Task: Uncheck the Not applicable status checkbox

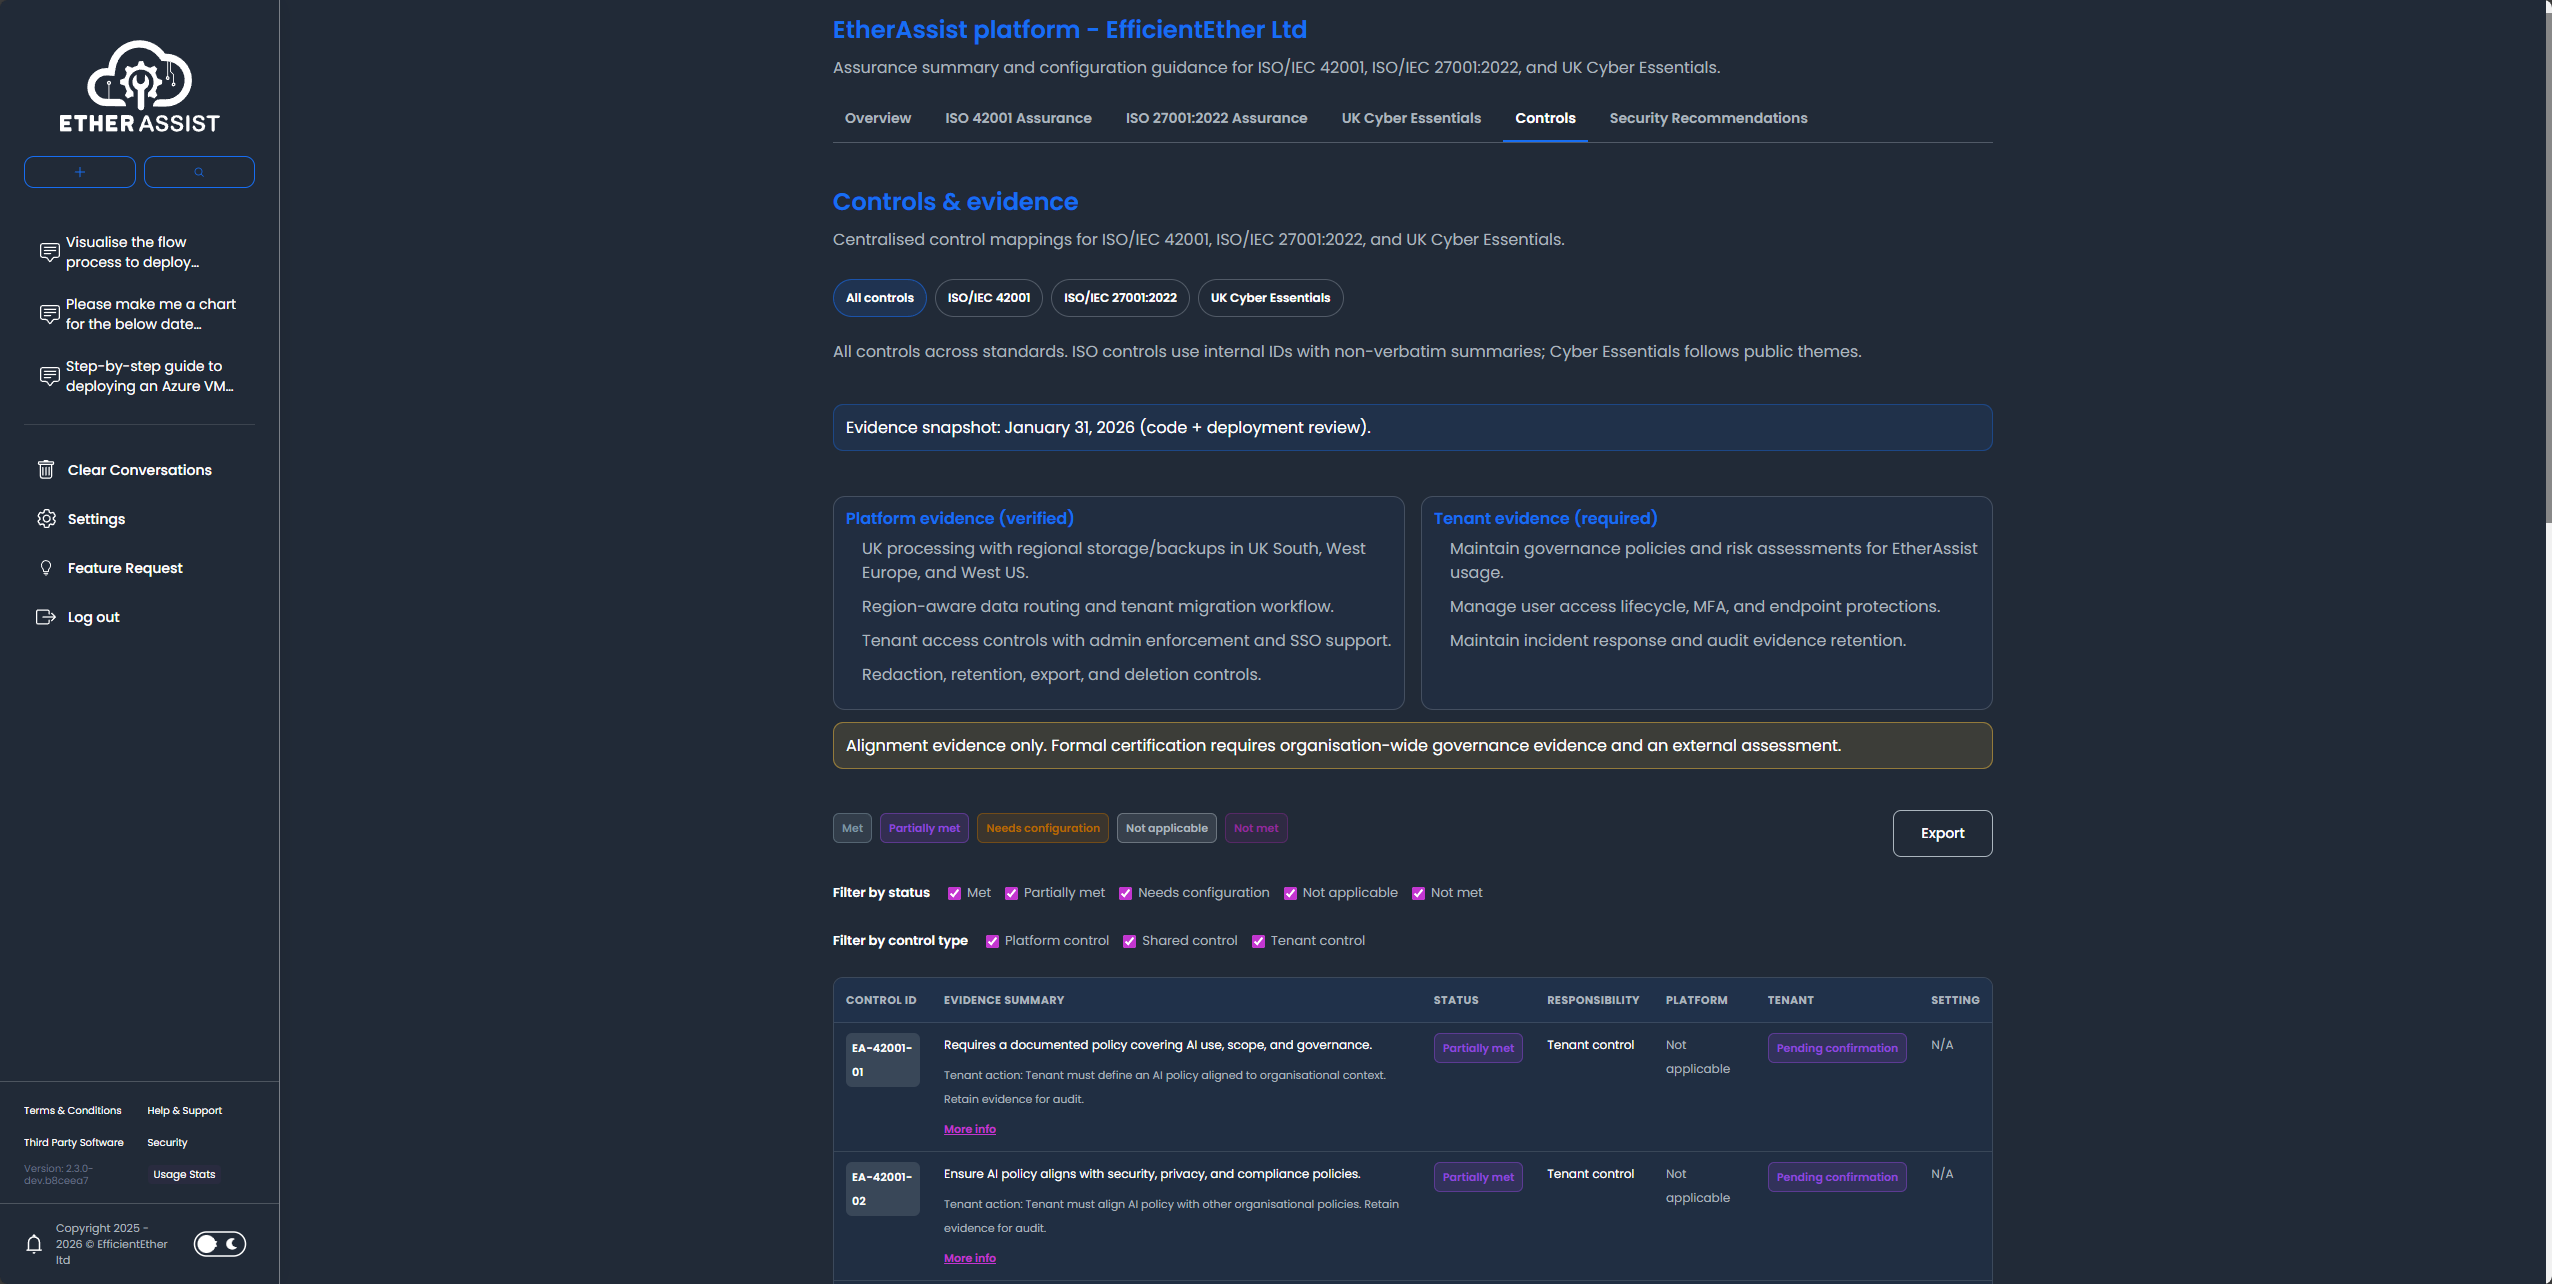Action: [x=1290, y=894]
